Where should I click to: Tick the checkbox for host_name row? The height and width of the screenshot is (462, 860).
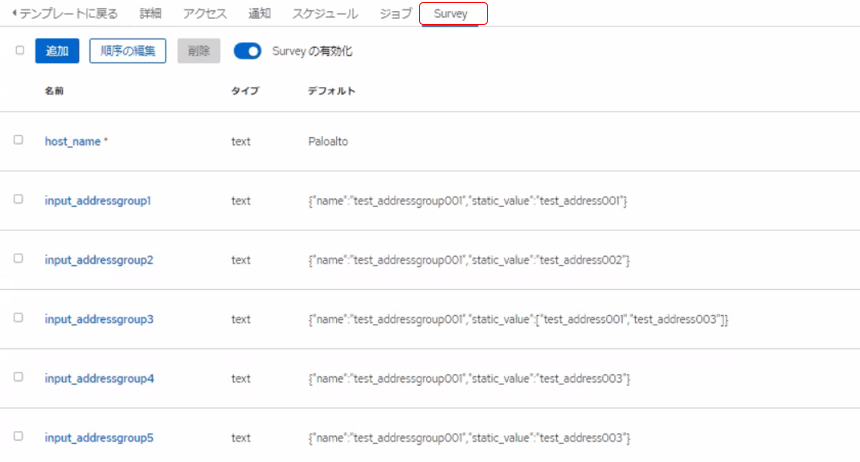[18, 140]
